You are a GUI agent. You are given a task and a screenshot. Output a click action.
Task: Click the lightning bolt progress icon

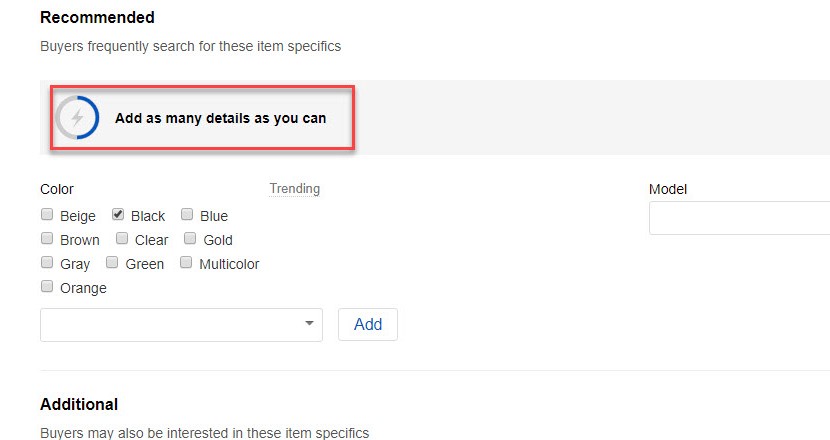pos(77,118)
